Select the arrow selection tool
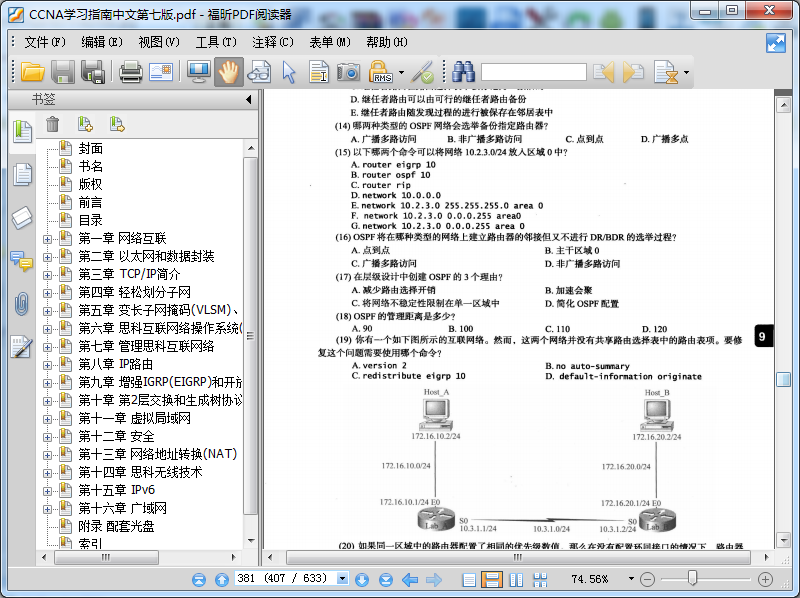 (289, 72)
